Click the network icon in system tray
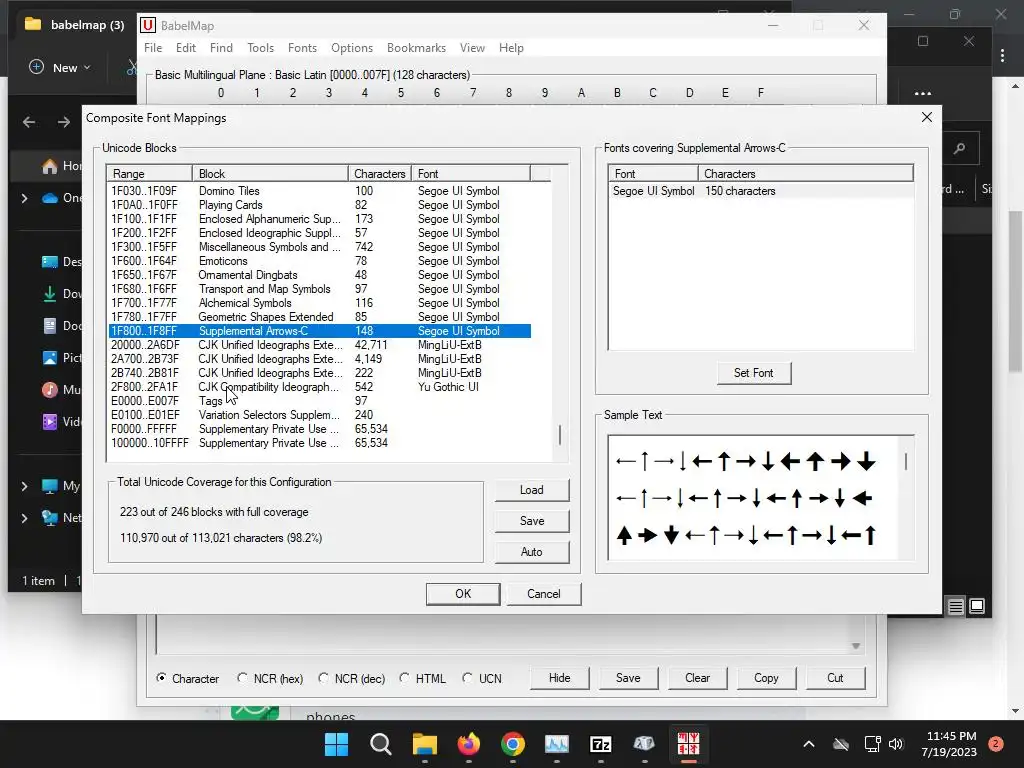Screen dimensions: 1024x768 pos(872,744)
